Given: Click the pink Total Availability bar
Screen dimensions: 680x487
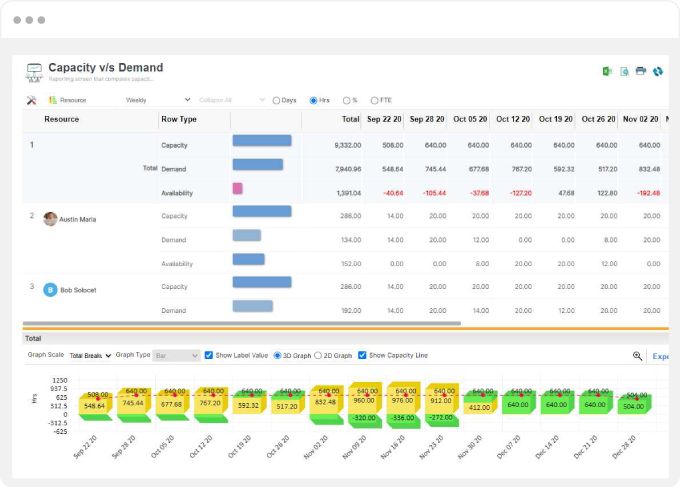Looking at the screenshot, I should [238, 188].
